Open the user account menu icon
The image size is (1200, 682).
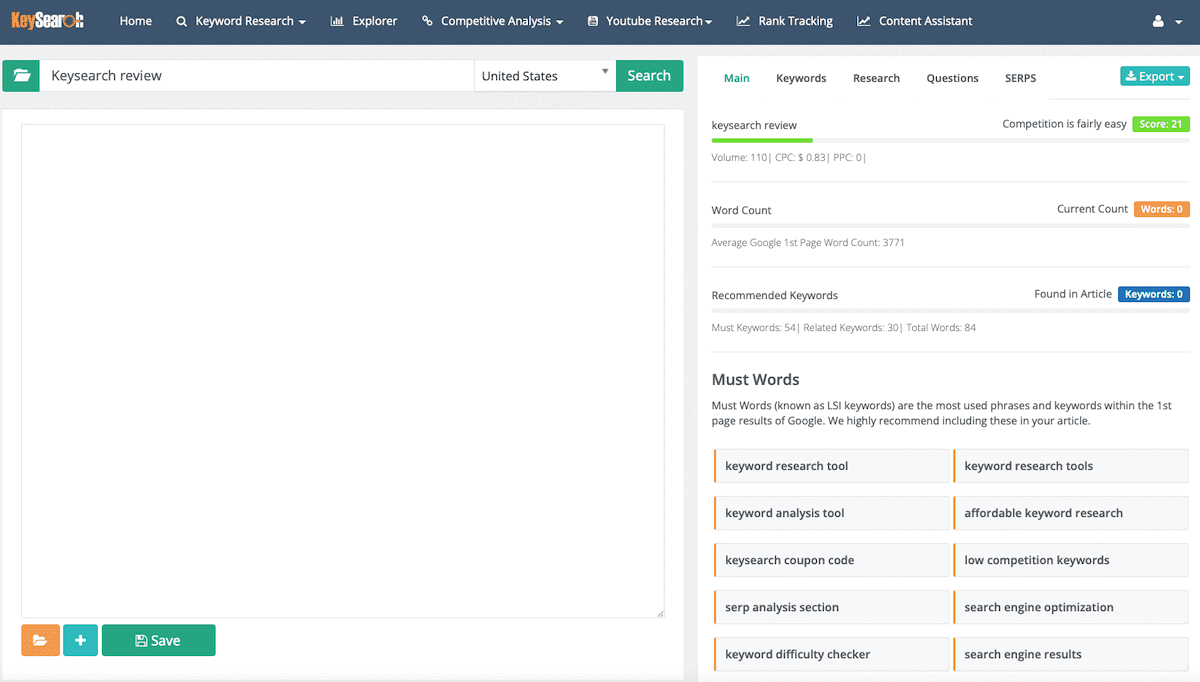click(1165, 21)
